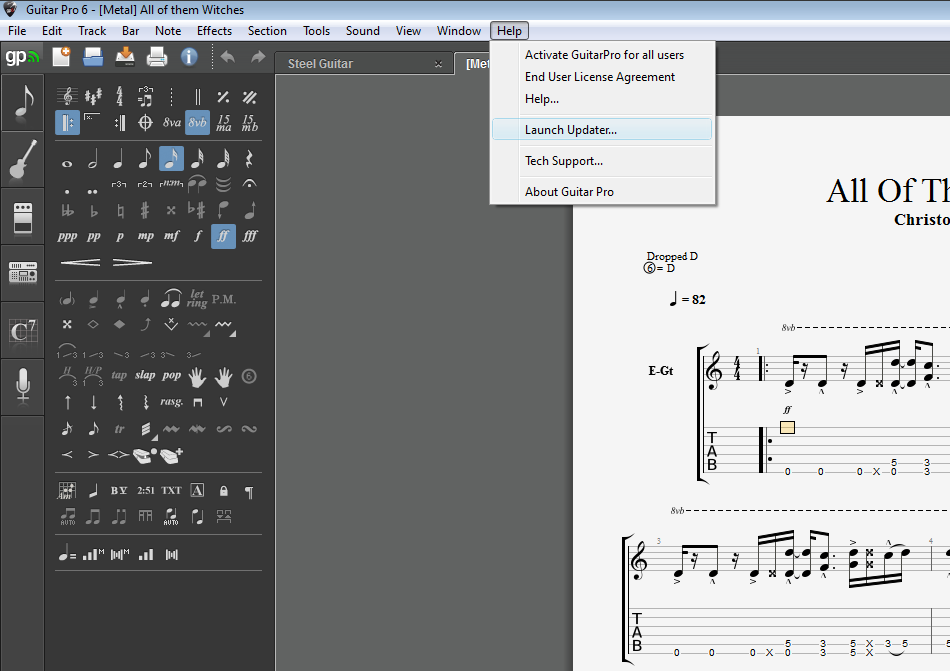This screenshot has width=950, height=671.
Task: Open the Effects menu
Action: click(x=214, y=30)
